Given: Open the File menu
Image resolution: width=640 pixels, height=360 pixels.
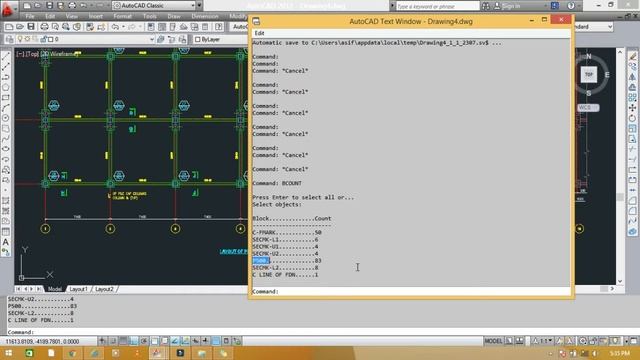Looking at the screenshot, I should click(x=30, y=16).
